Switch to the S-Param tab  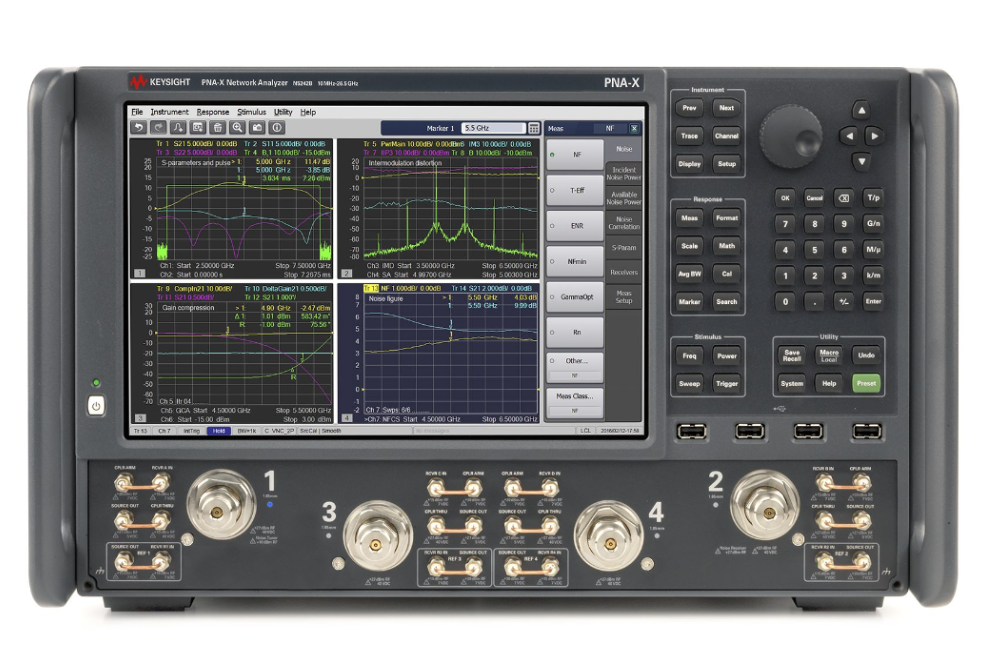[624, 247]
